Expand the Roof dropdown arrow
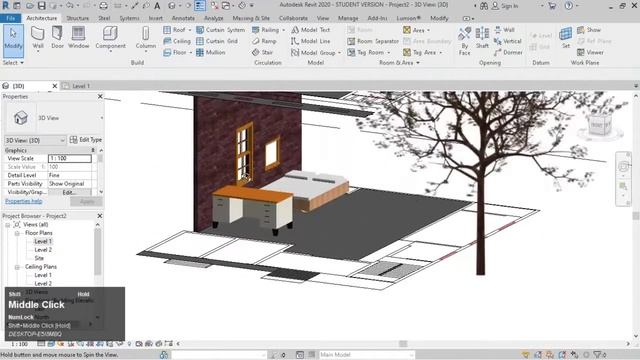The height and width of the screenshot is (360, 640). tap(189, 30)
